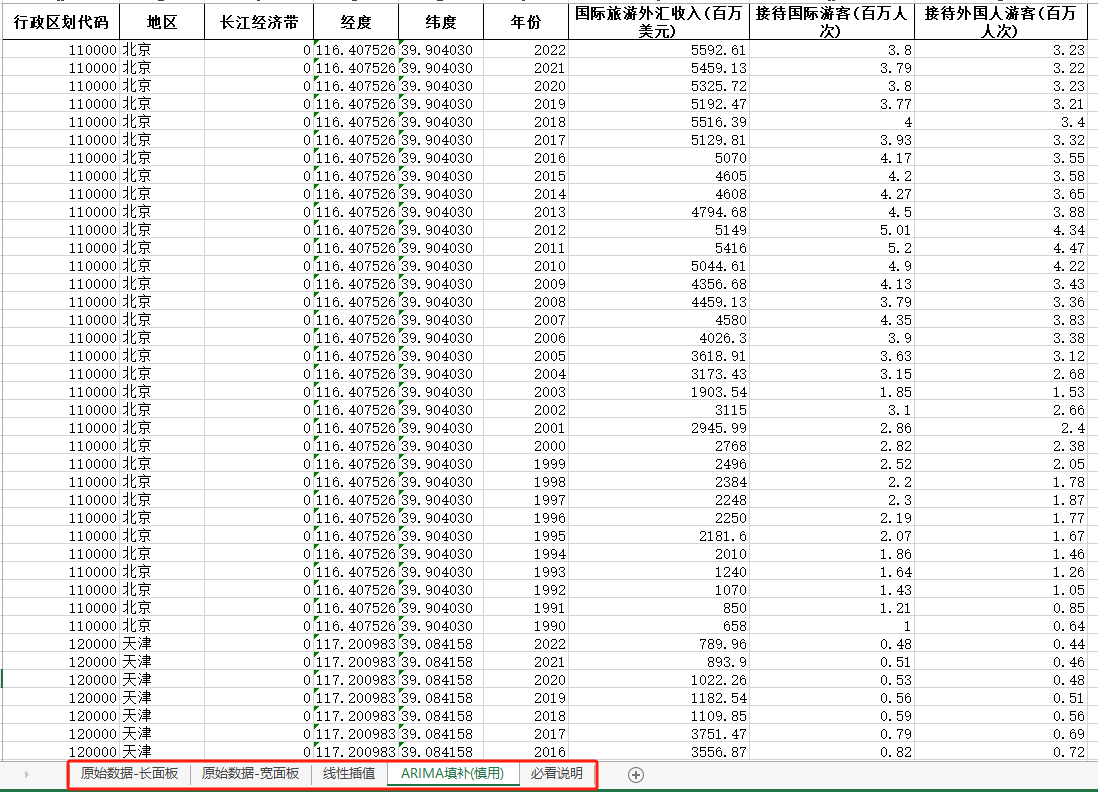Select the 接待外国人游客(百万人次) header cell
The image size is (1098, 792).
pos(1001,22)
